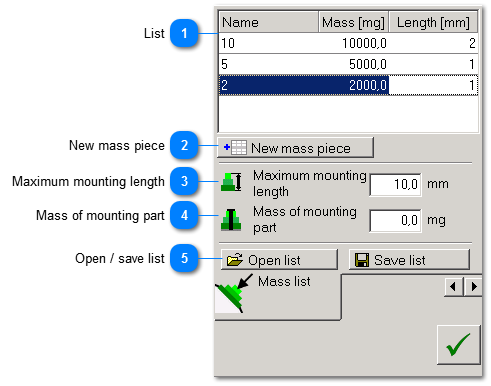Image resolution: width=491 pixels, height=386 pixels.
Task: Click annotation marker 1 labeled List
Action: [184, 33]
